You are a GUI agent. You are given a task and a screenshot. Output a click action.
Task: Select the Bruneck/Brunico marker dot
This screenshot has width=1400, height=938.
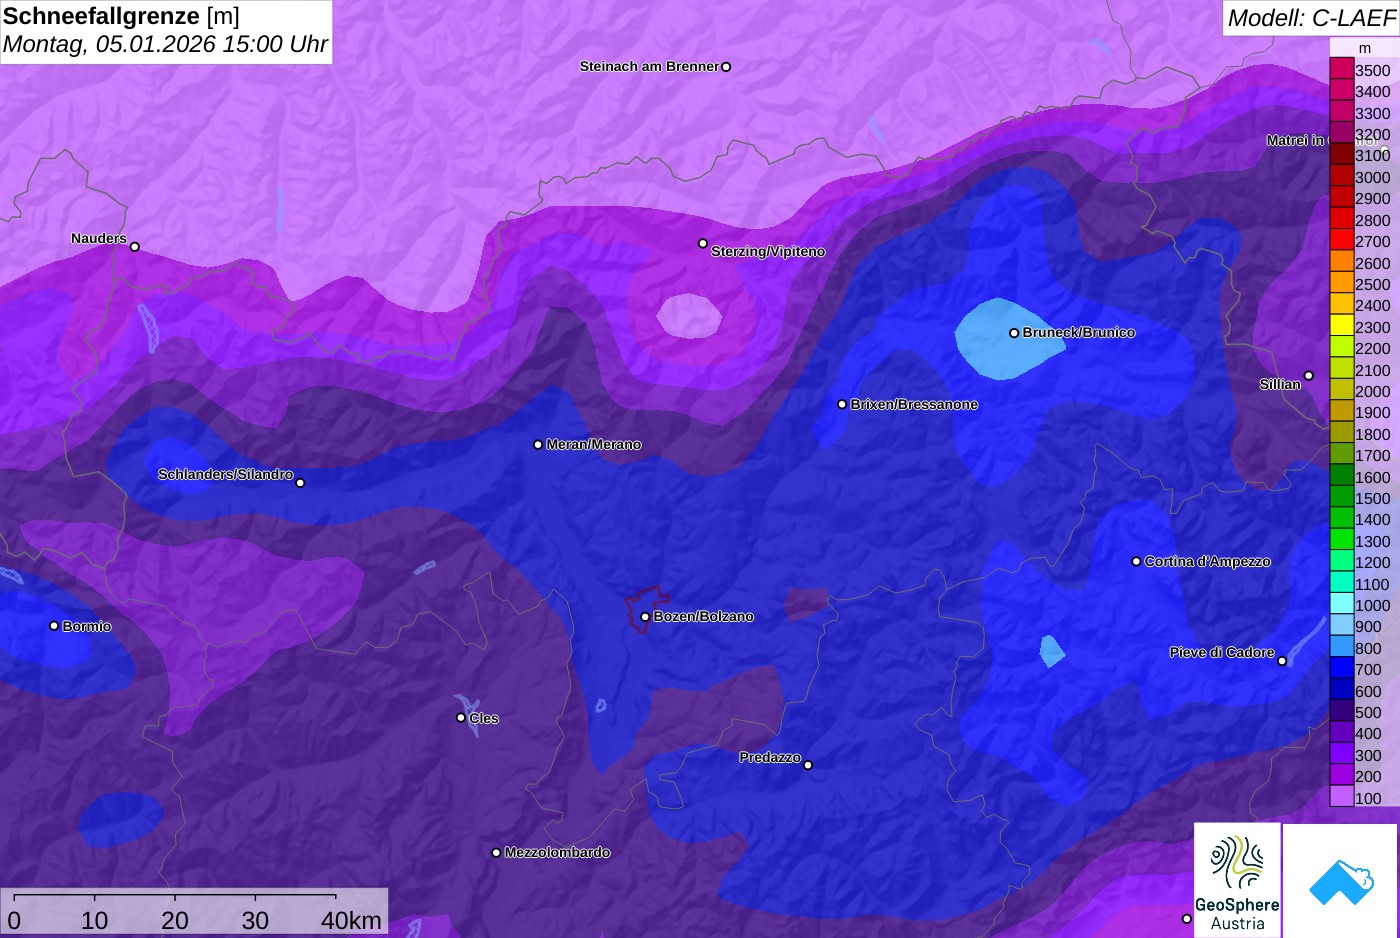pyautogui.click(x=1014, y=333)
